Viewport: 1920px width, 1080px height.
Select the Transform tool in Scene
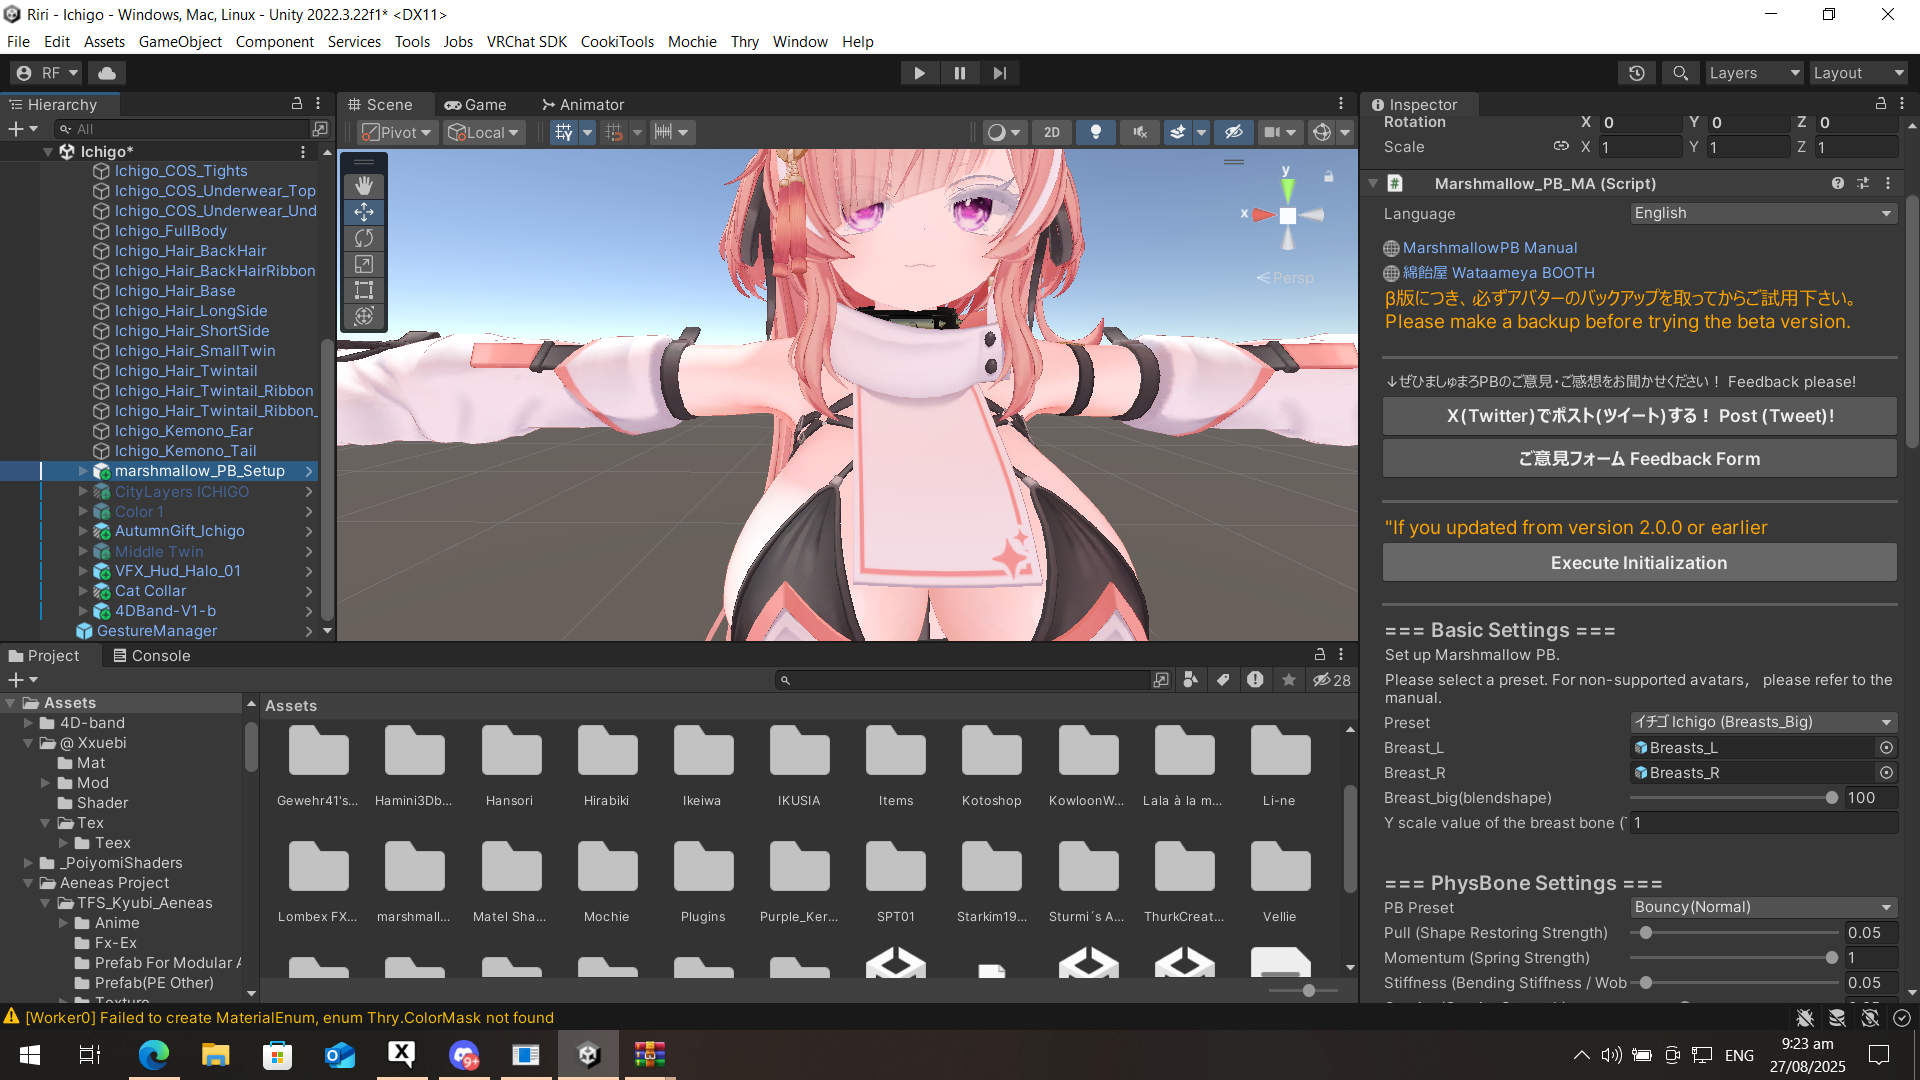click(x=364, y=316)
